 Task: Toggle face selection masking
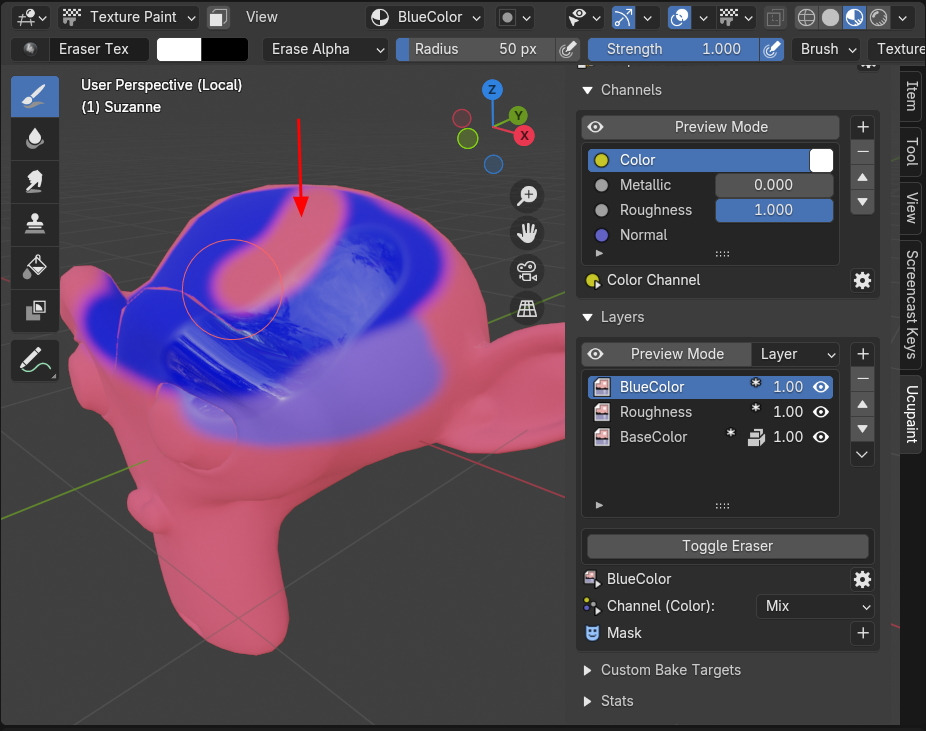[218, 17]
